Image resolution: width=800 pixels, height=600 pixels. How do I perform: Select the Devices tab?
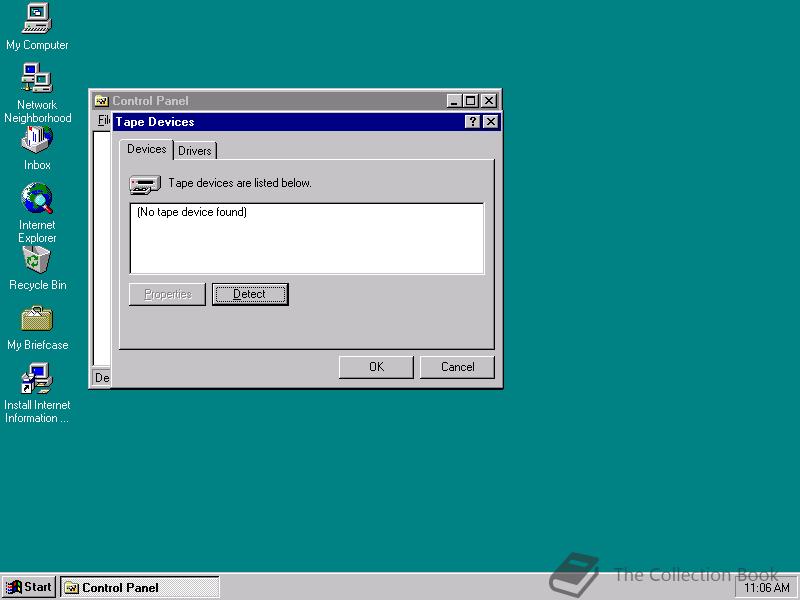point(146,149)
